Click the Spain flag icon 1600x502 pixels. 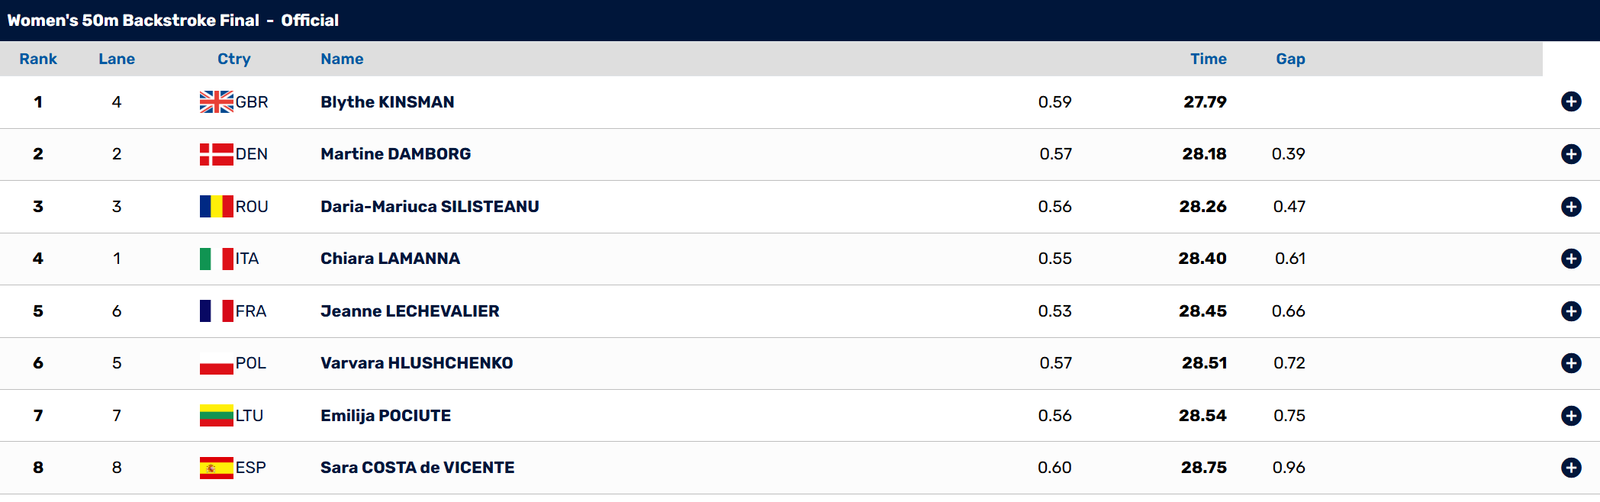(x=216, y=468)
